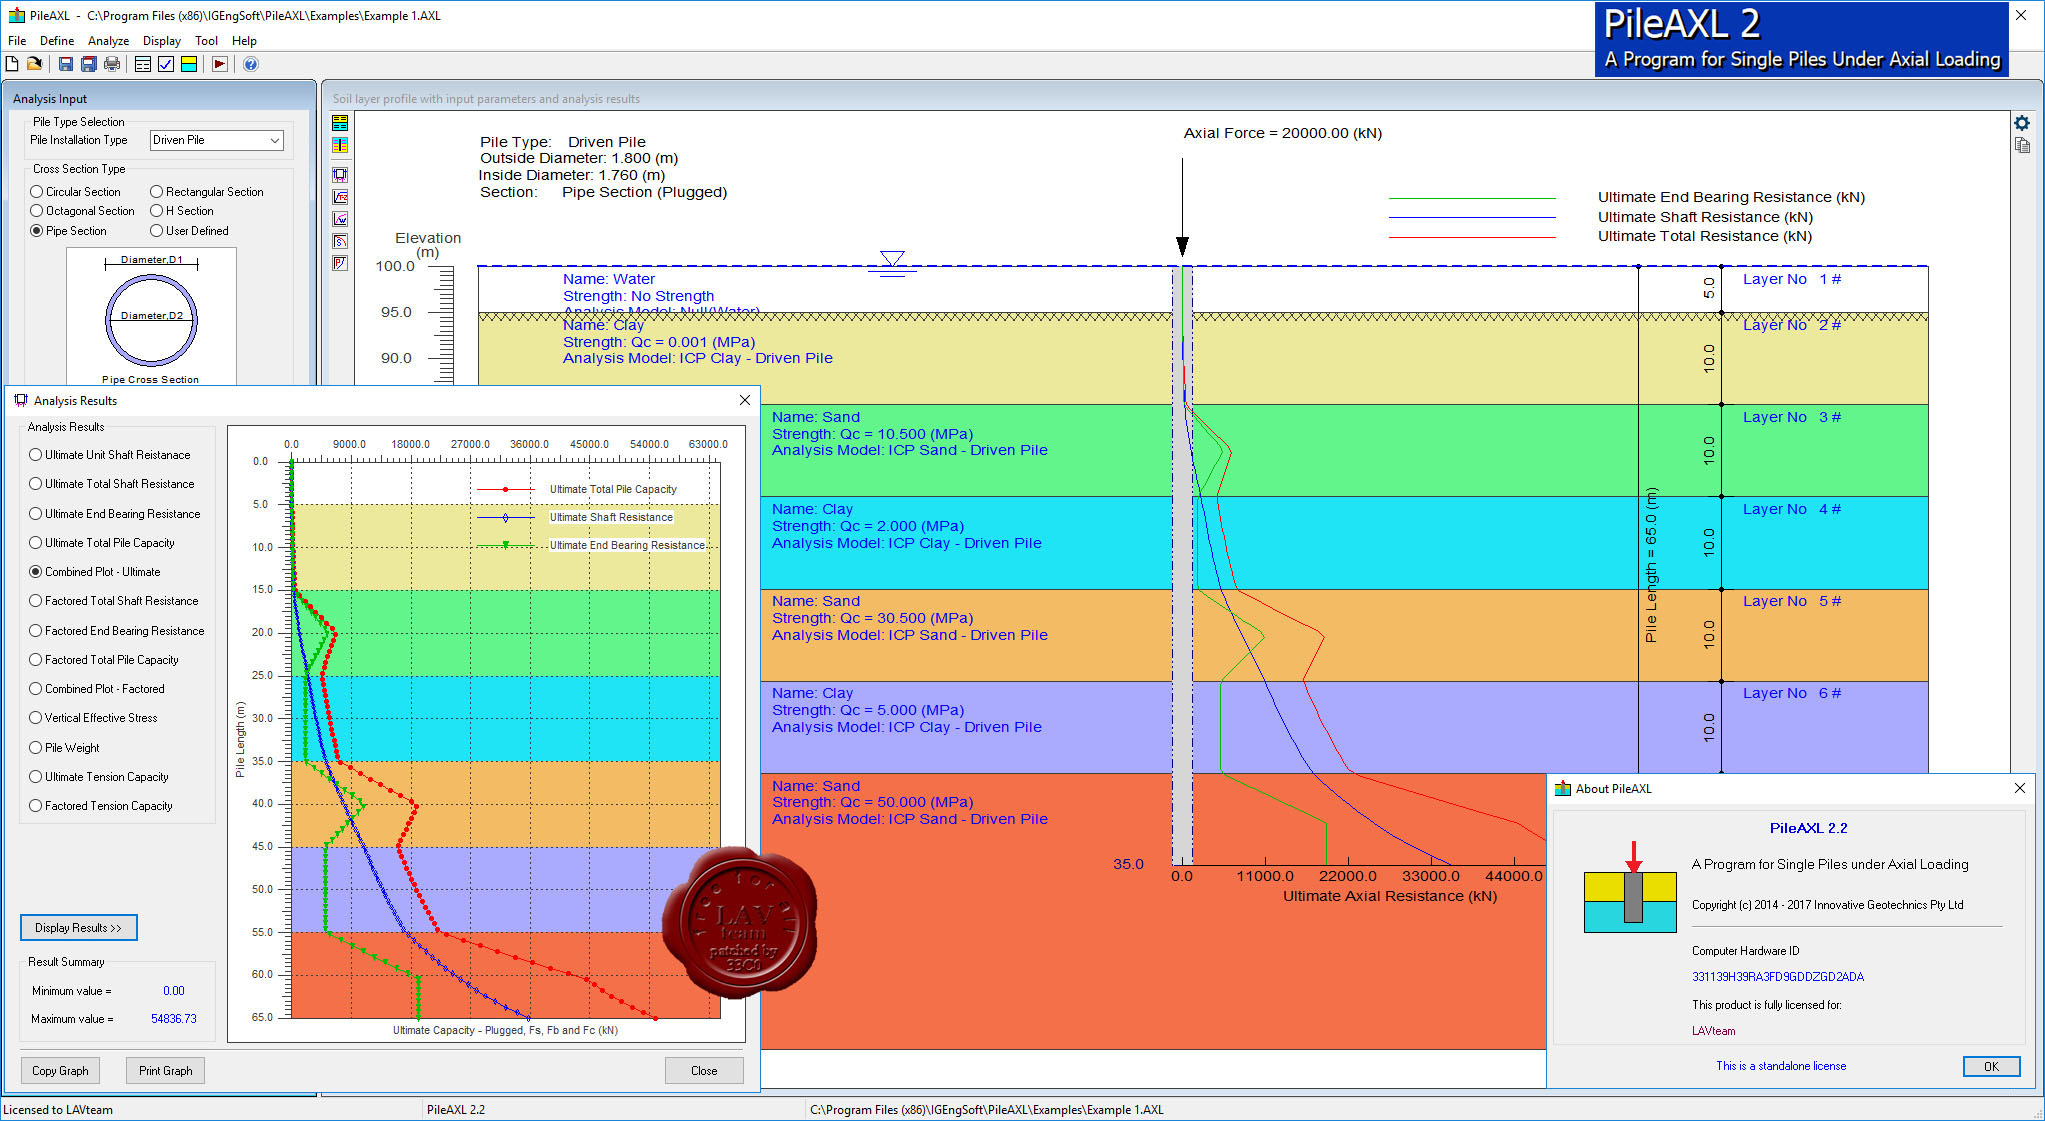Click the Minimum value 0.00 field
The width and height of the screenshot is (2045, 1121).
(x=174, y=991)
